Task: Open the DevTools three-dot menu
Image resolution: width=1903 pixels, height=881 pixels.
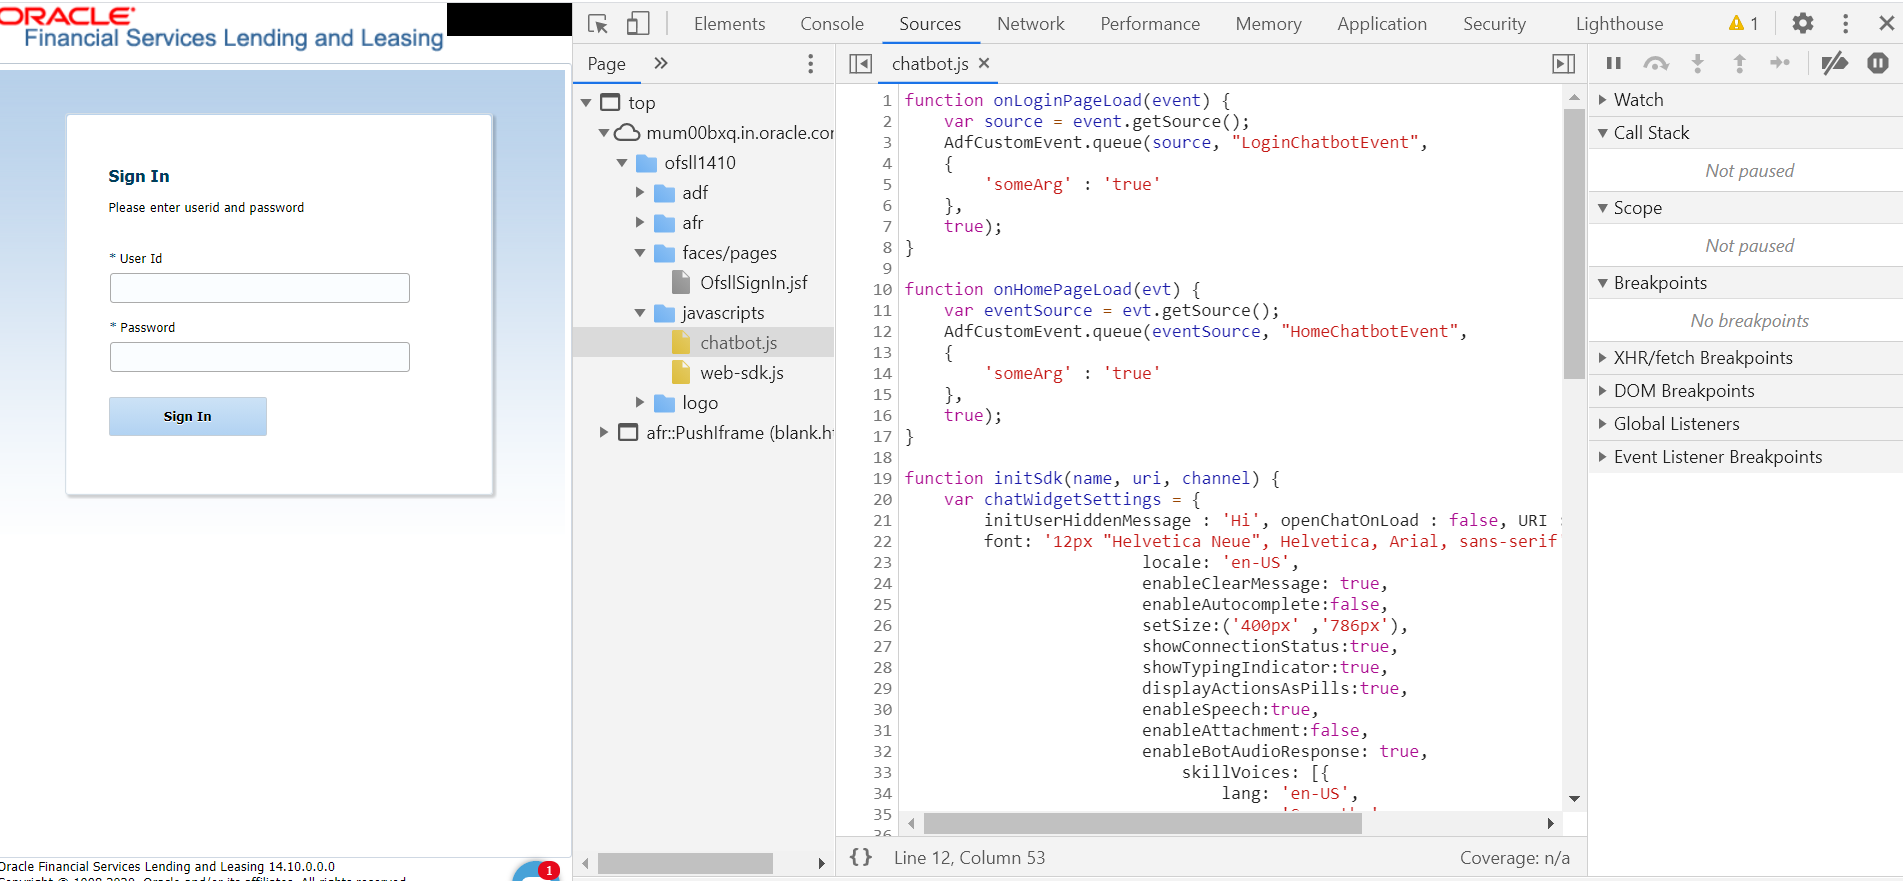Action: 1845,23
